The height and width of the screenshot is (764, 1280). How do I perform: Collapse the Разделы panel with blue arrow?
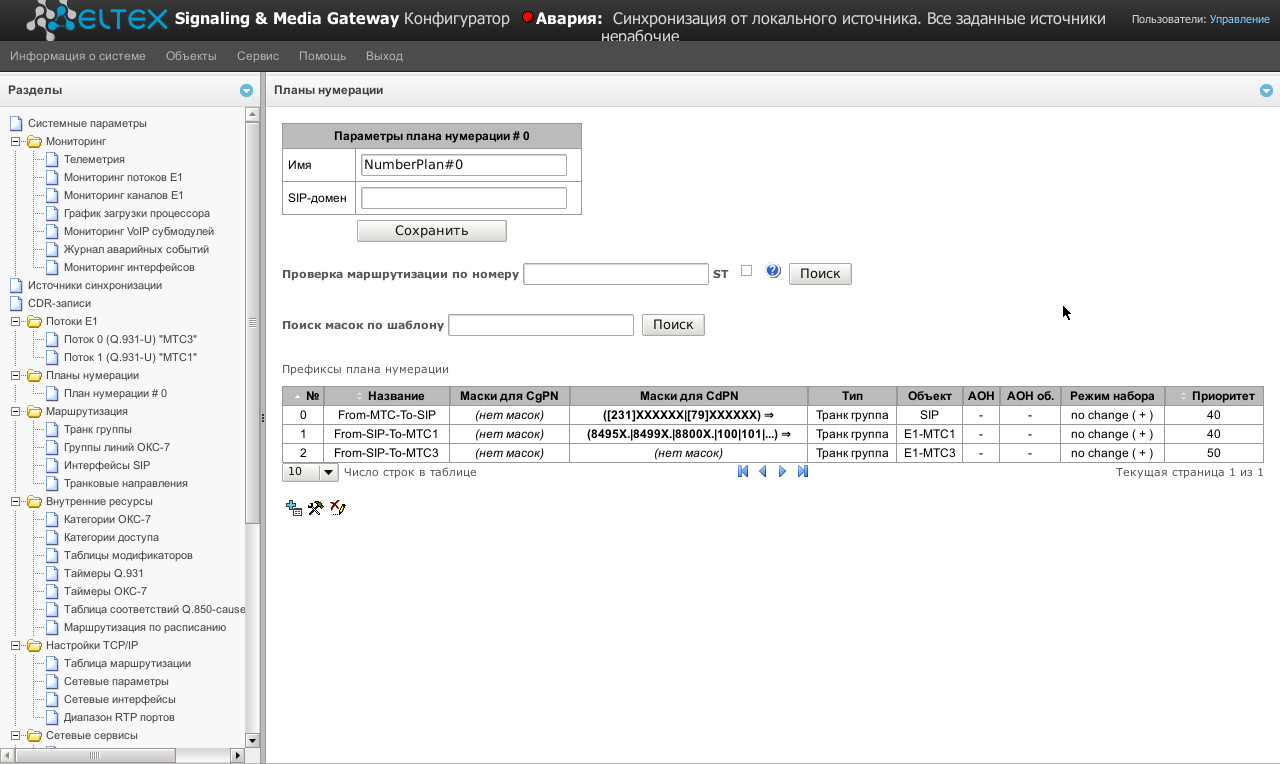click(246, 91)
